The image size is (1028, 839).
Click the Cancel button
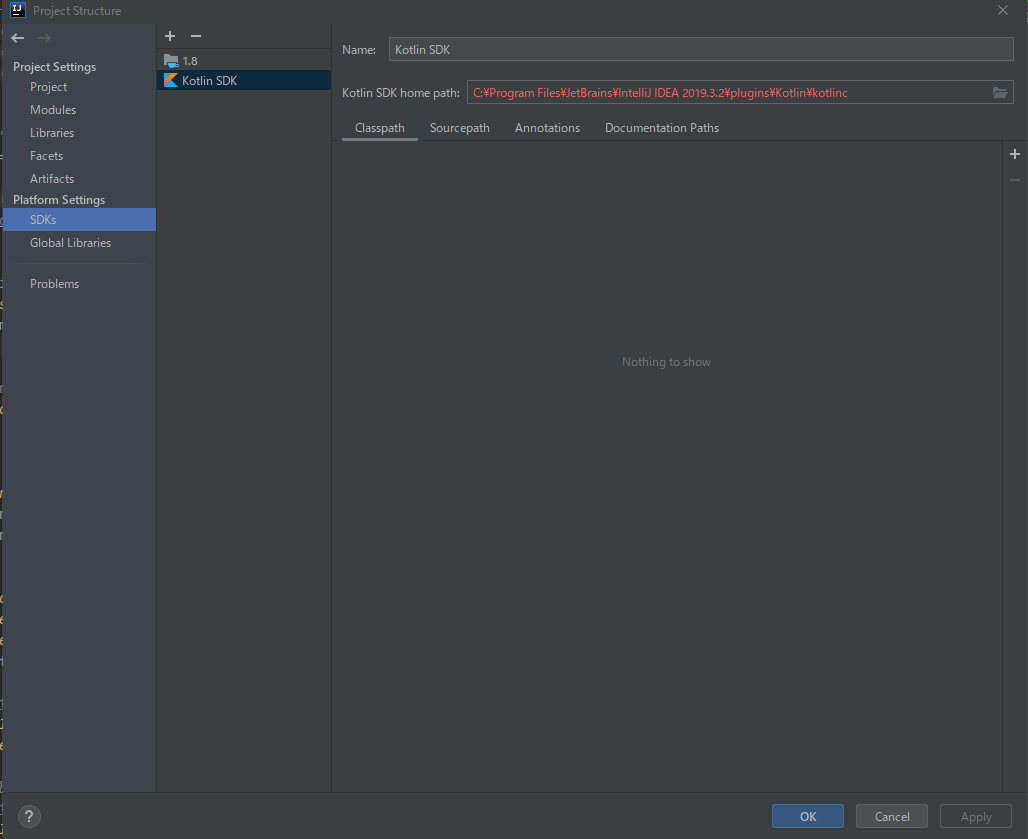point(892,816)
